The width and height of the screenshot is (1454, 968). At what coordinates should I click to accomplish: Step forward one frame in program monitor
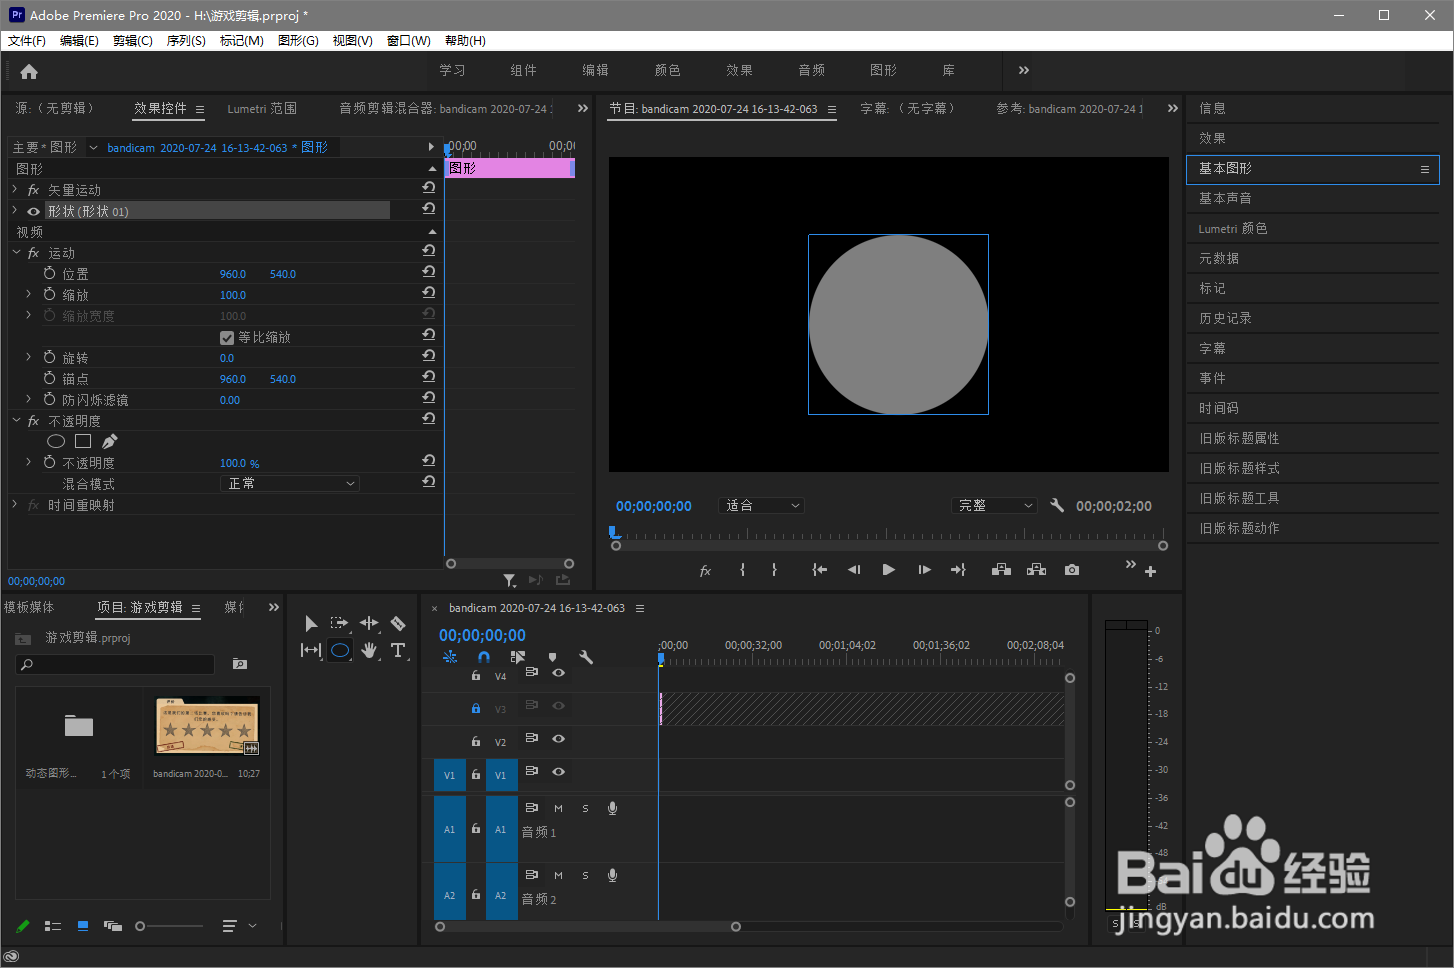pyautogui.click(x=924, y=570)
